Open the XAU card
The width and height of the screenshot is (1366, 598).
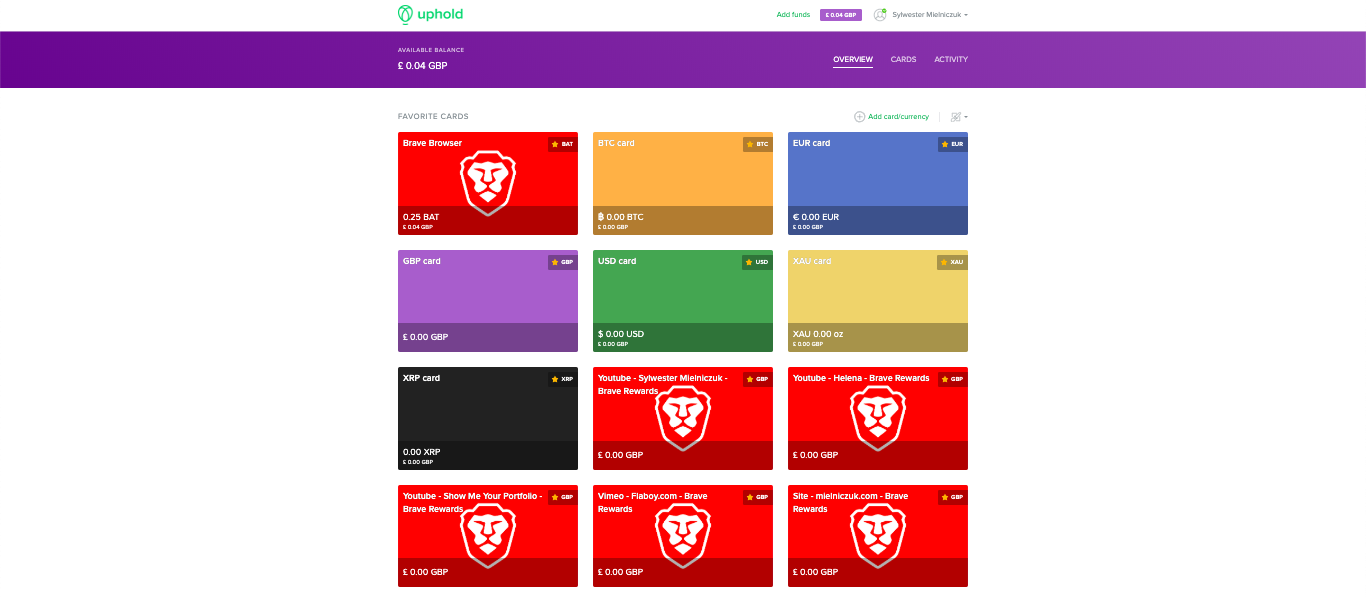click(x=878, y=301)
